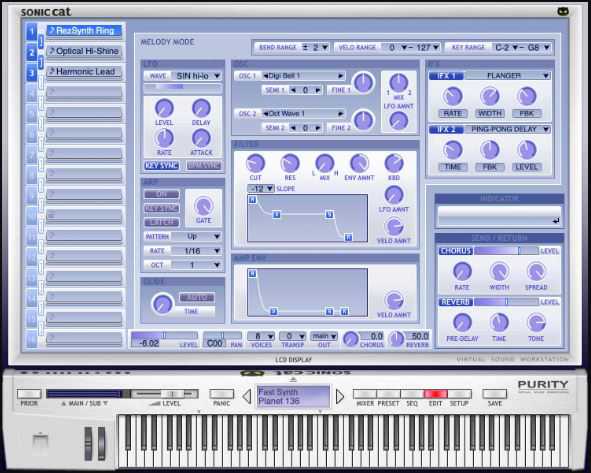Select the Harmonic Lead track slot

84,72
